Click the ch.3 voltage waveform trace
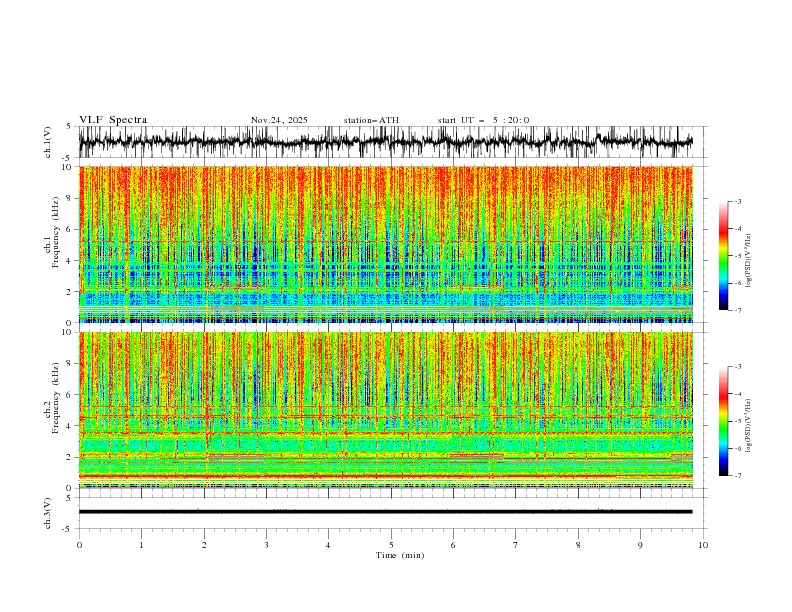Viewport: 792px width, 612px height. coord(385,512)
